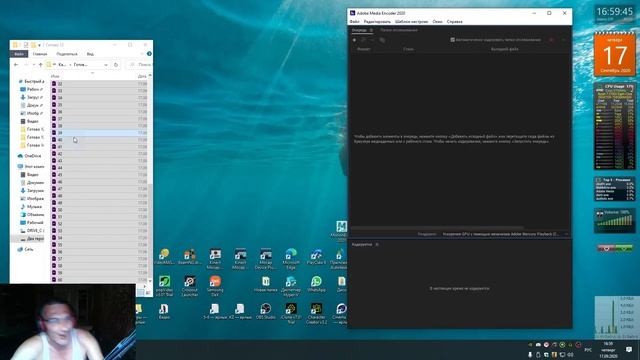640x360 pixels.
Task: Refresh the File Explorer folder
Action: (x=116, y=64)
